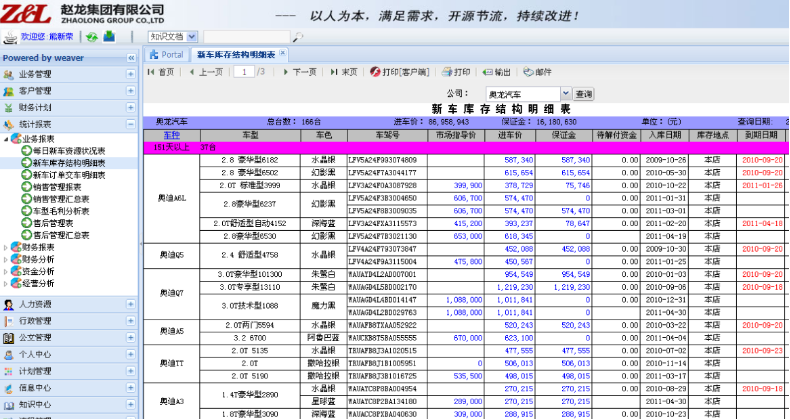
Task: Open 车型毛利分析表 in the tree
Action: [61, 211]
